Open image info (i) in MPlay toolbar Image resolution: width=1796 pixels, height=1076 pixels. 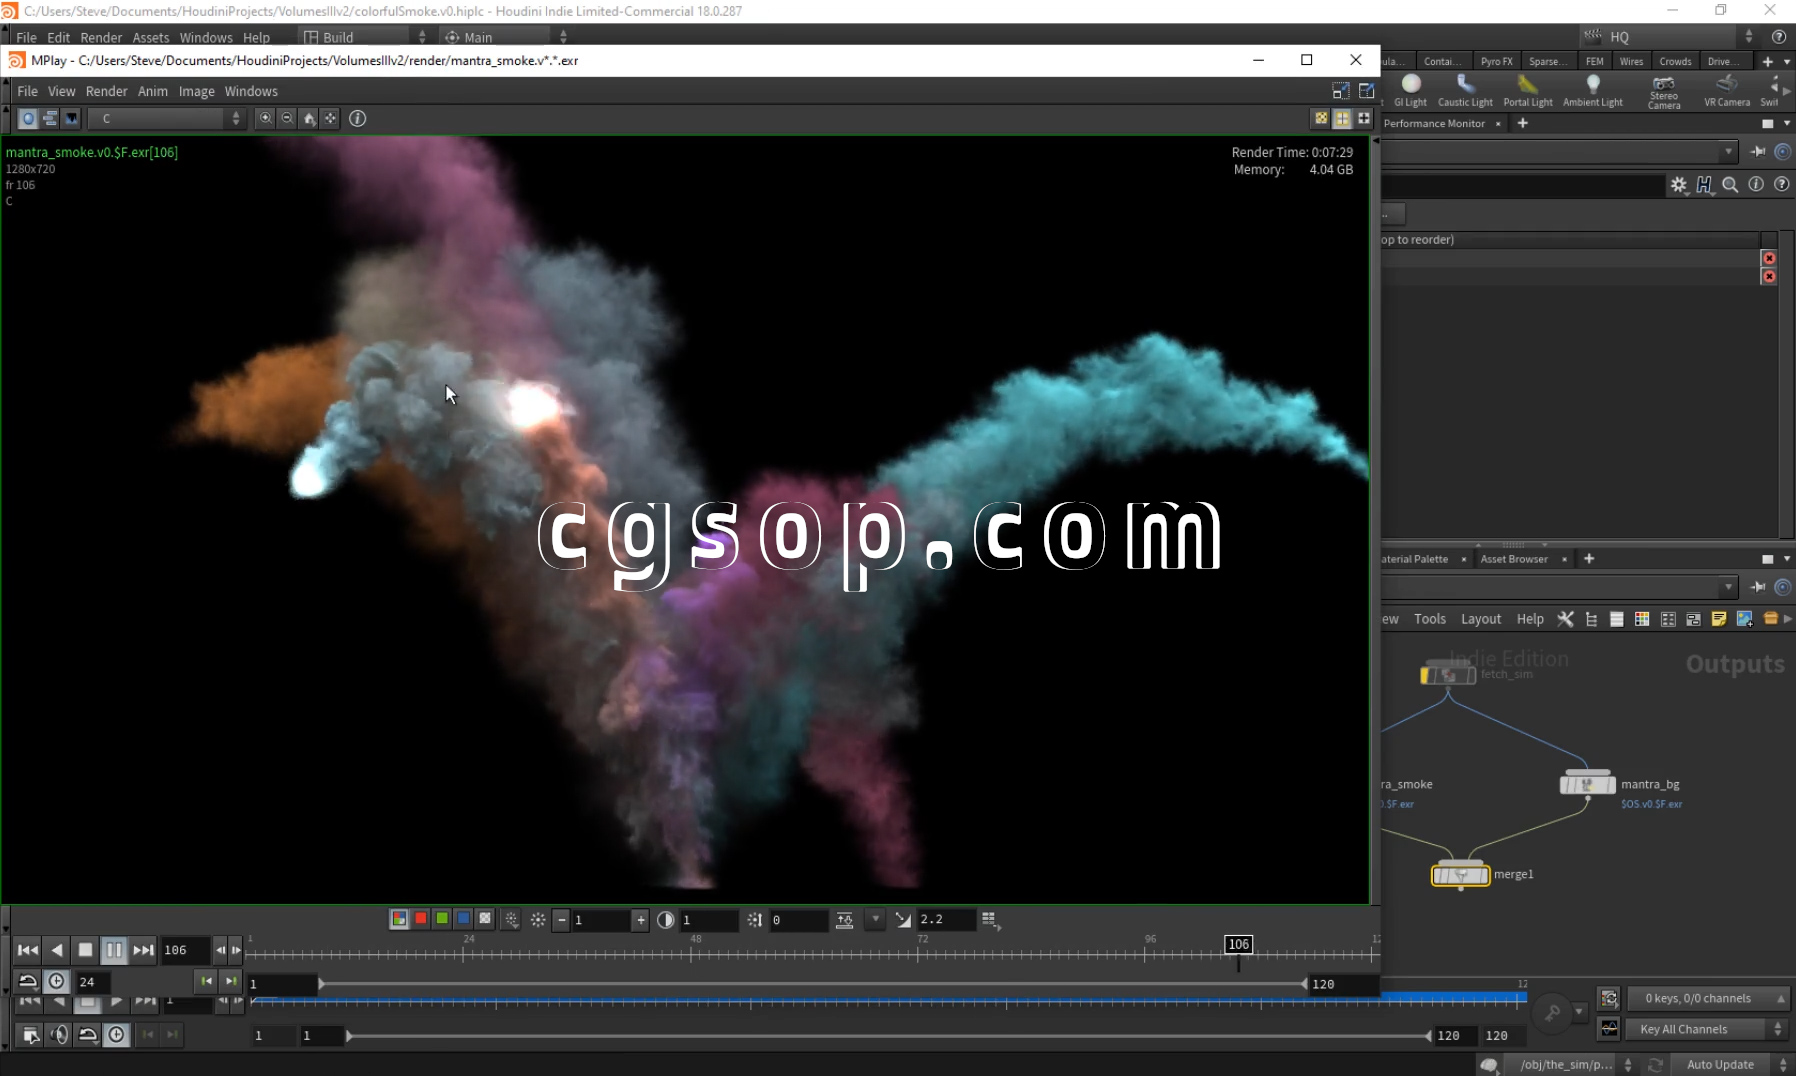357,118
